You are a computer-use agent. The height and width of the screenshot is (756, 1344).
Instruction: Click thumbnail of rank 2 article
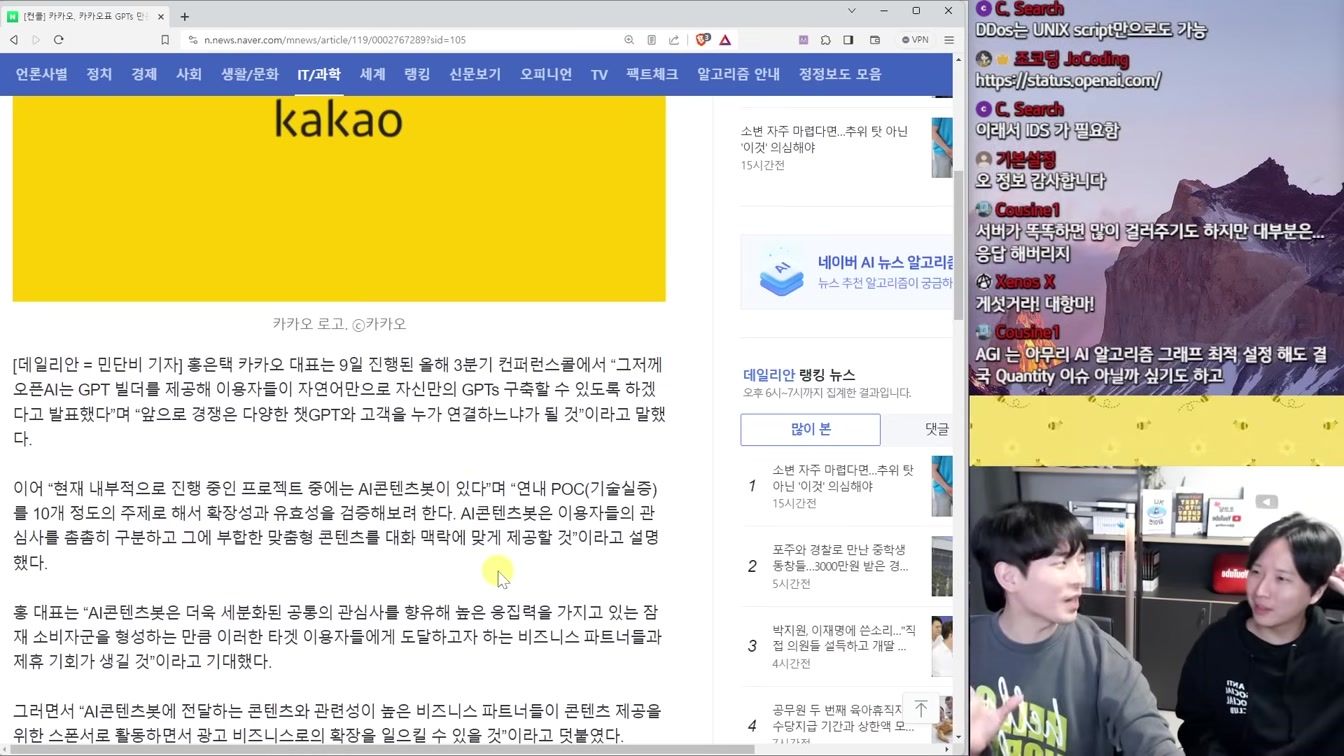pos(942,567)
